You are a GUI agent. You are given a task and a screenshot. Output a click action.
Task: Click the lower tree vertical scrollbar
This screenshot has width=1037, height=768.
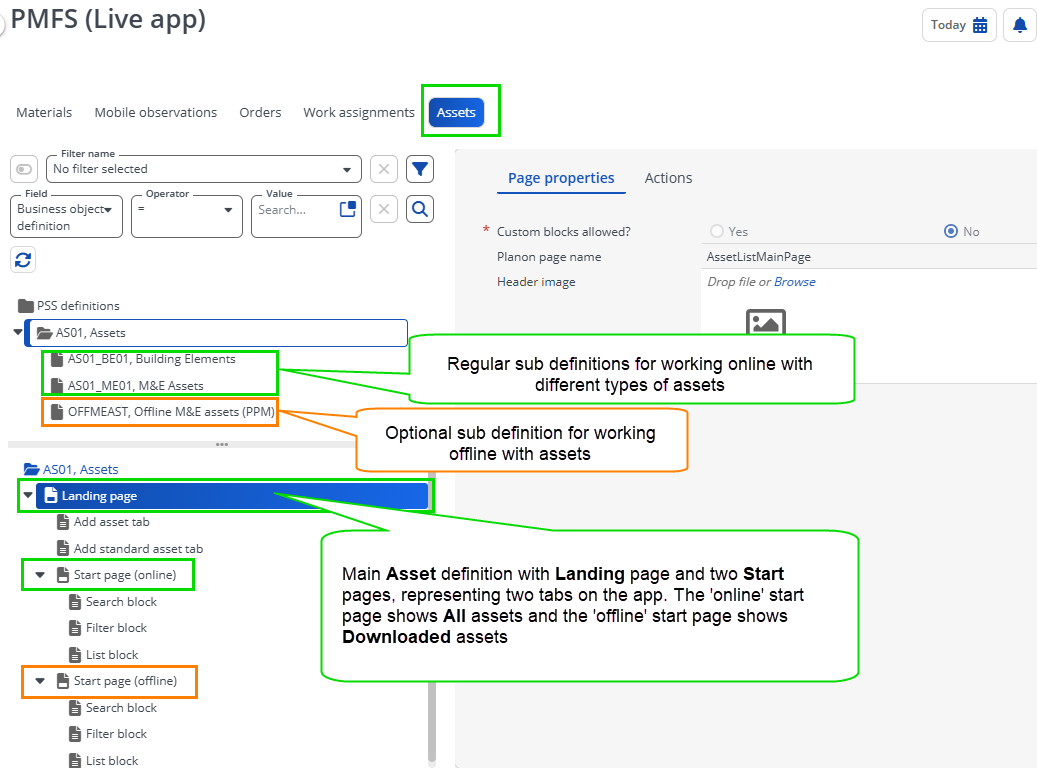click(x=432, y=721)
